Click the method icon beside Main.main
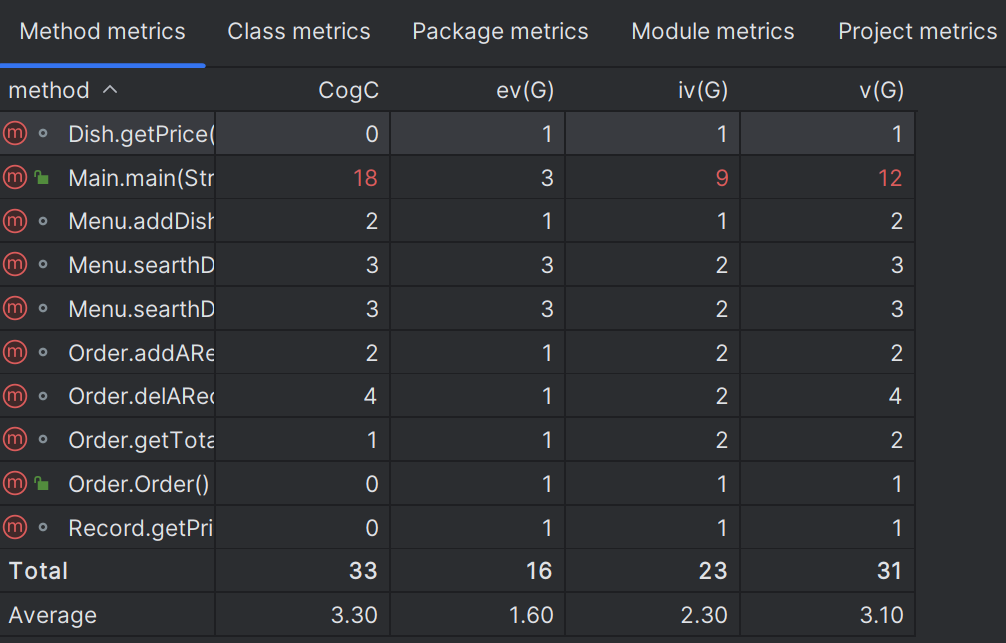This screenshot has height=643, width=1006. pyautogui.click(x=14, y=178)
